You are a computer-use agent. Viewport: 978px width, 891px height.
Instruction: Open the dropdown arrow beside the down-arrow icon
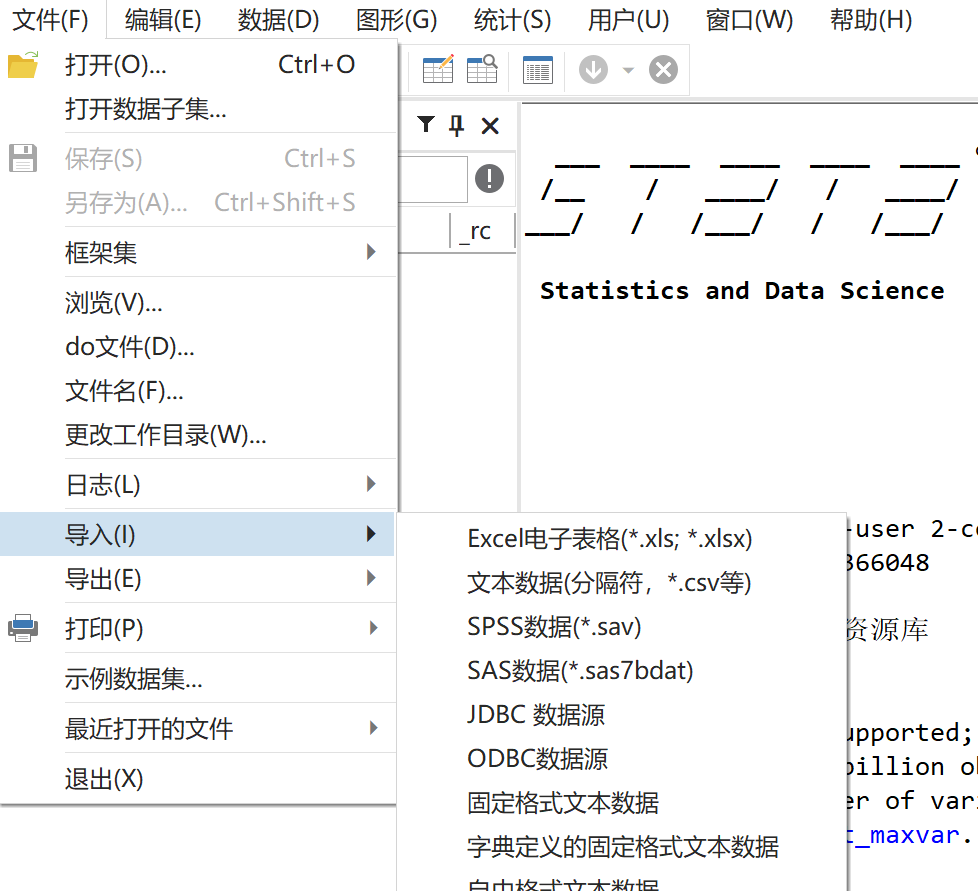[x=628, y=70]
